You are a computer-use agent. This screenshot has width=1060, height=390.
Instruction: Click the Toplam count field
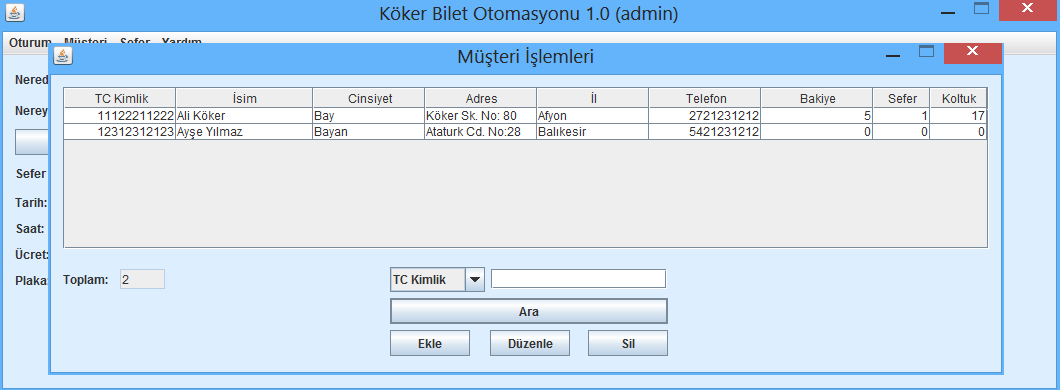pyautogui.click(x=142, y=280)
